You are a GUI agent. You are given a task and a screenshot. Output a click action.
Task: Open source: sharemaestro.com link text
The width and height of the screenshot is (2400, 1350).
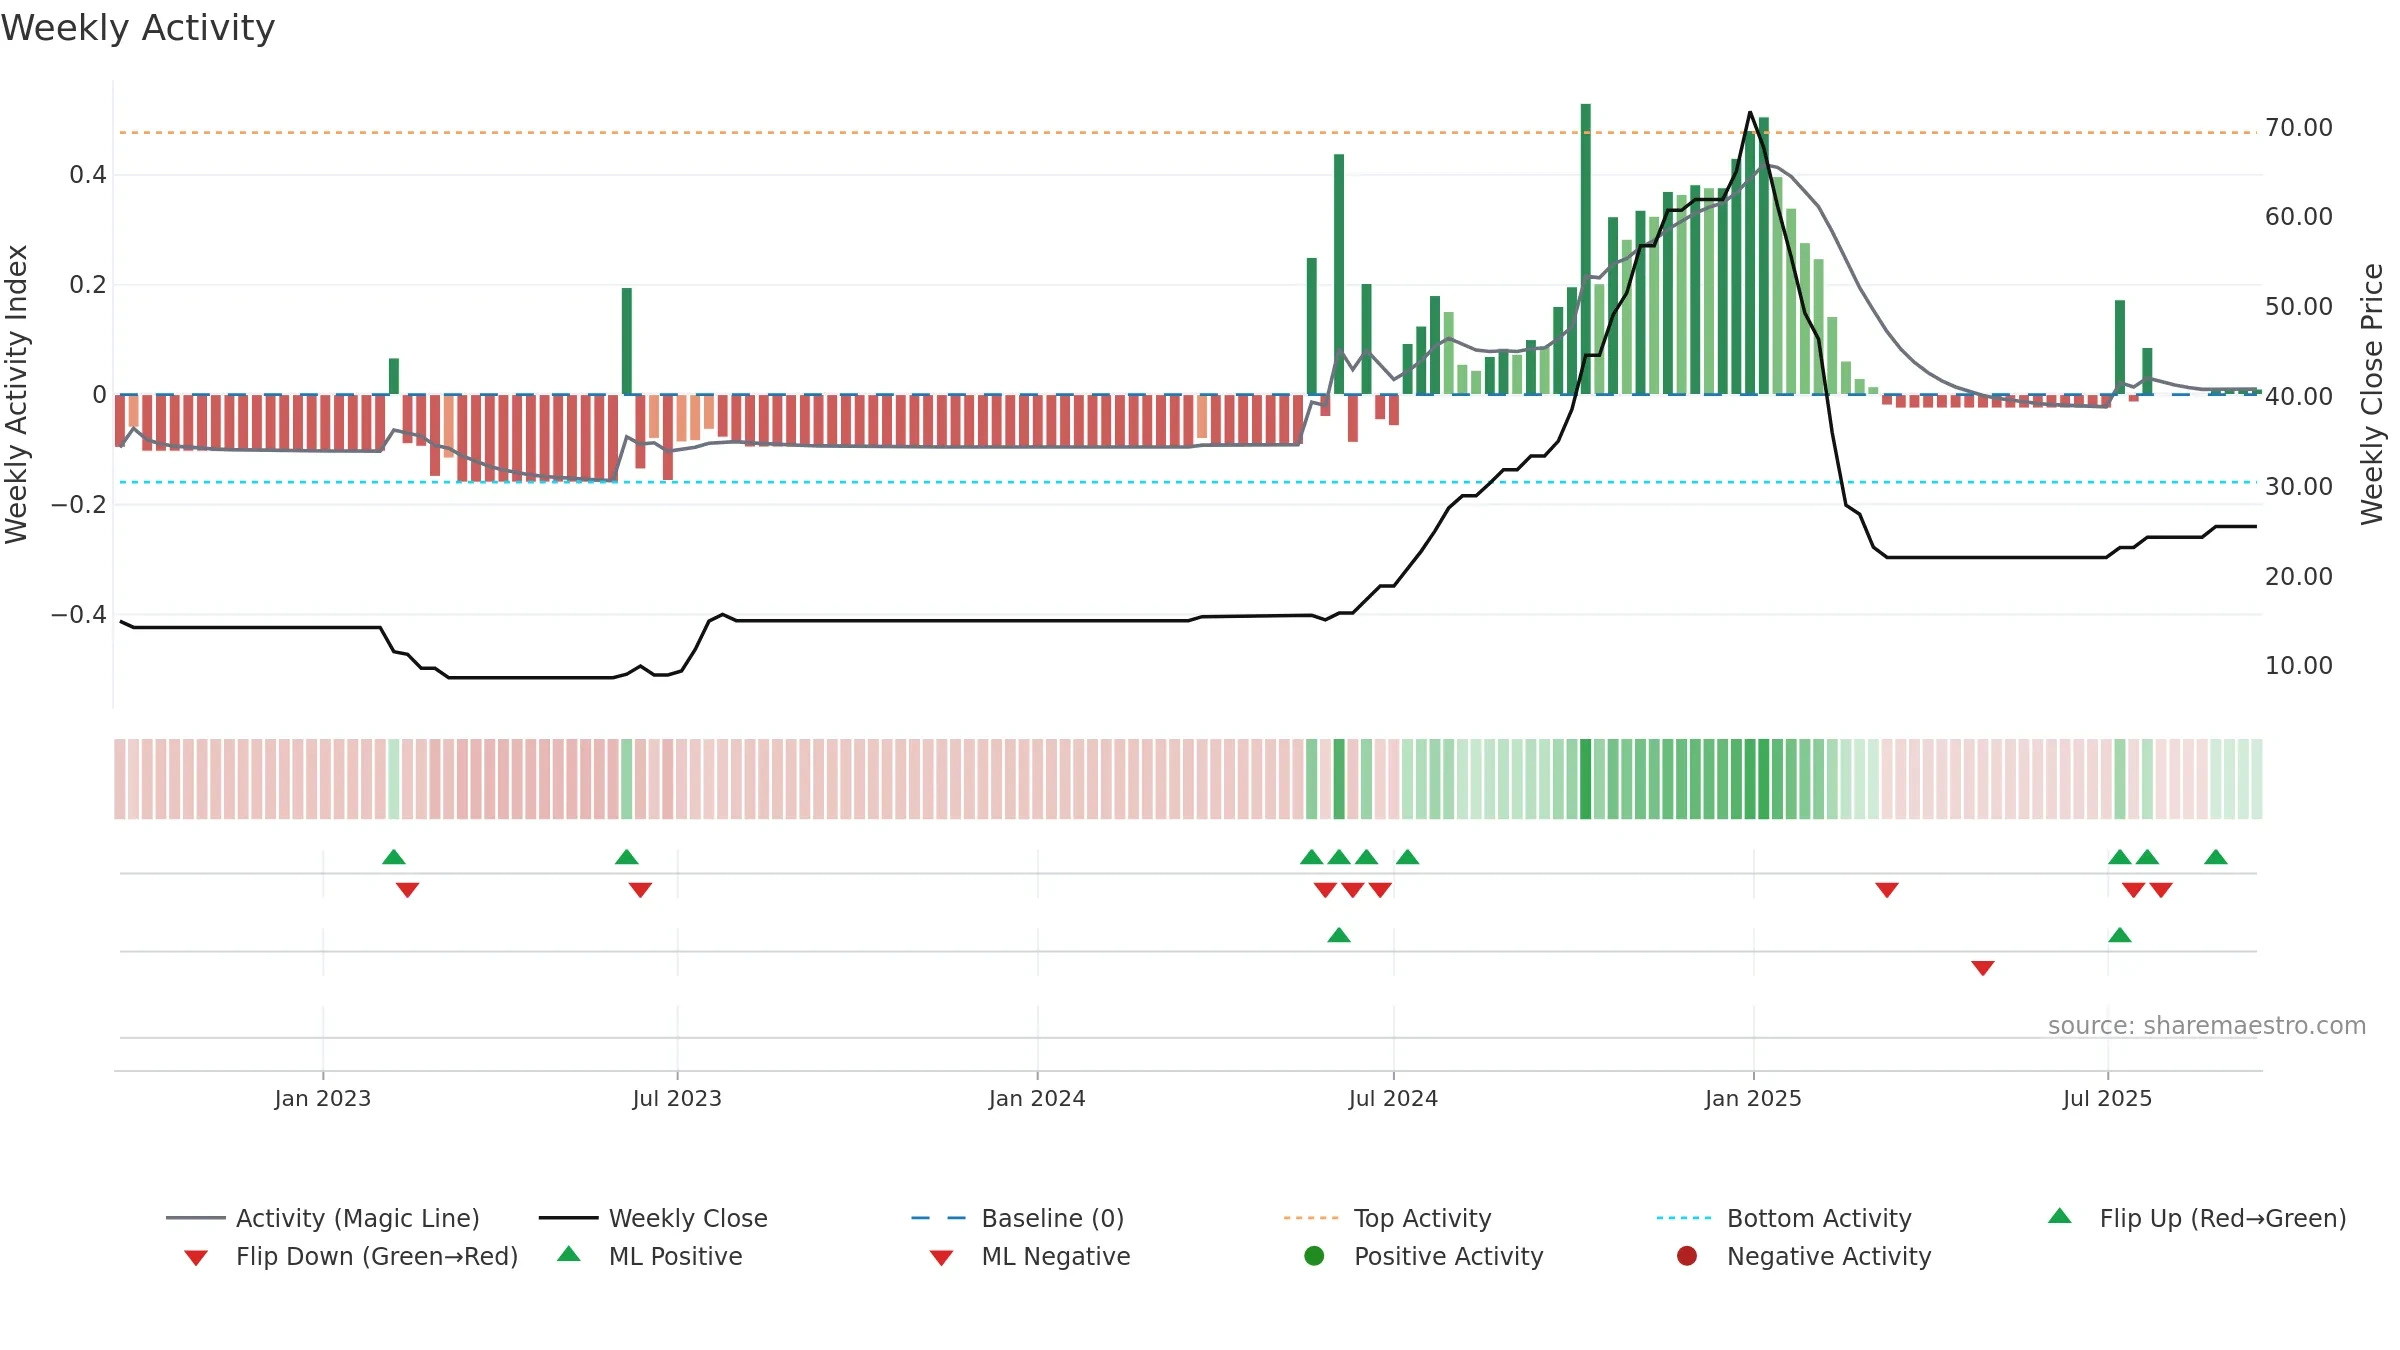pyautogui.click(x=2207, y=1026)
